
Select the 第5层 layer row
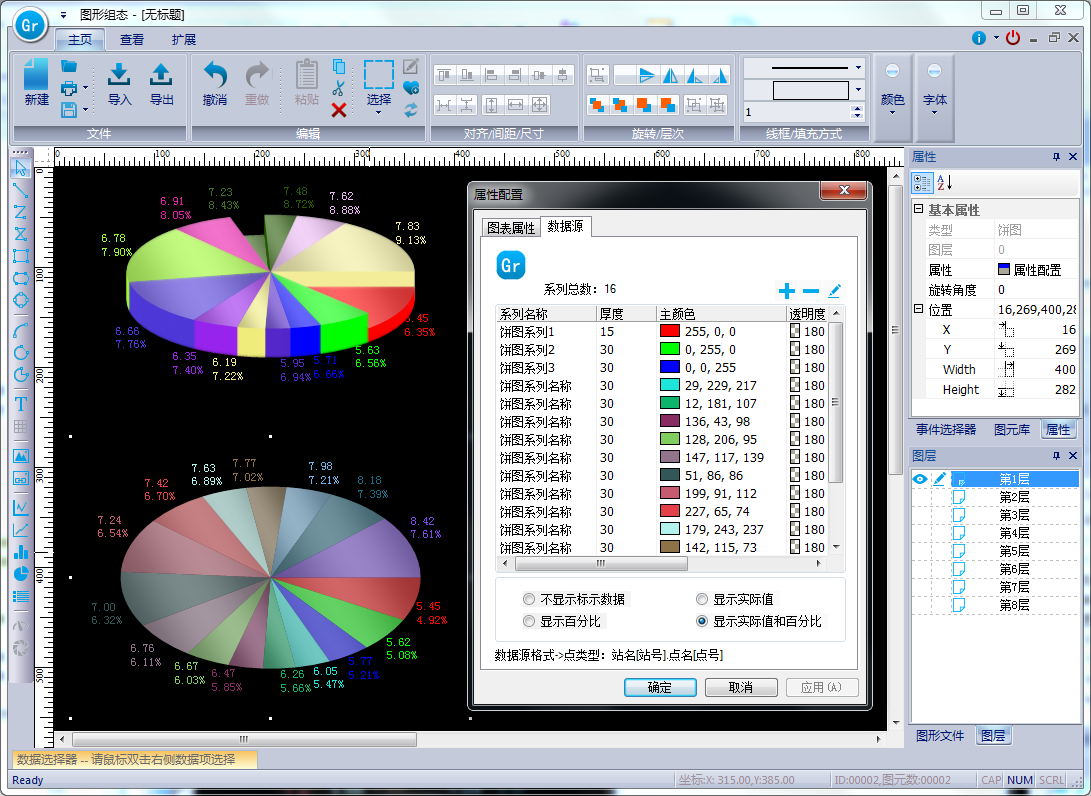(995, 551)
